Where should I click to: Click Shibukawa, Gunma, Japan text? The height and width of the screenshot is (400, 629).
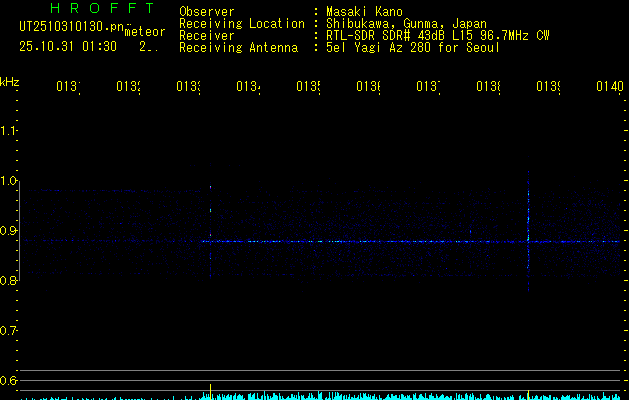coord(406,24)
